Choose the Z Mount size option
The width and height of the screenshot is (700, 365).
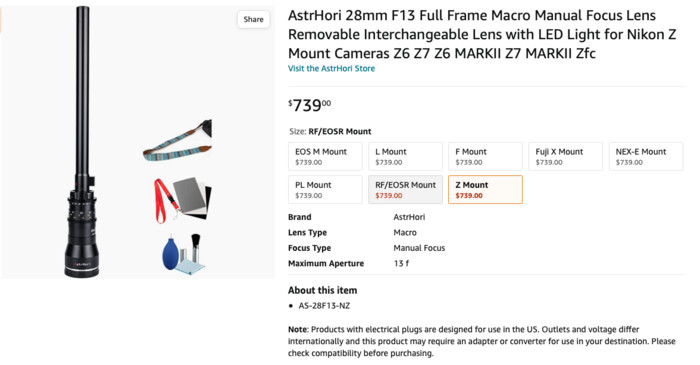(485, 190)
